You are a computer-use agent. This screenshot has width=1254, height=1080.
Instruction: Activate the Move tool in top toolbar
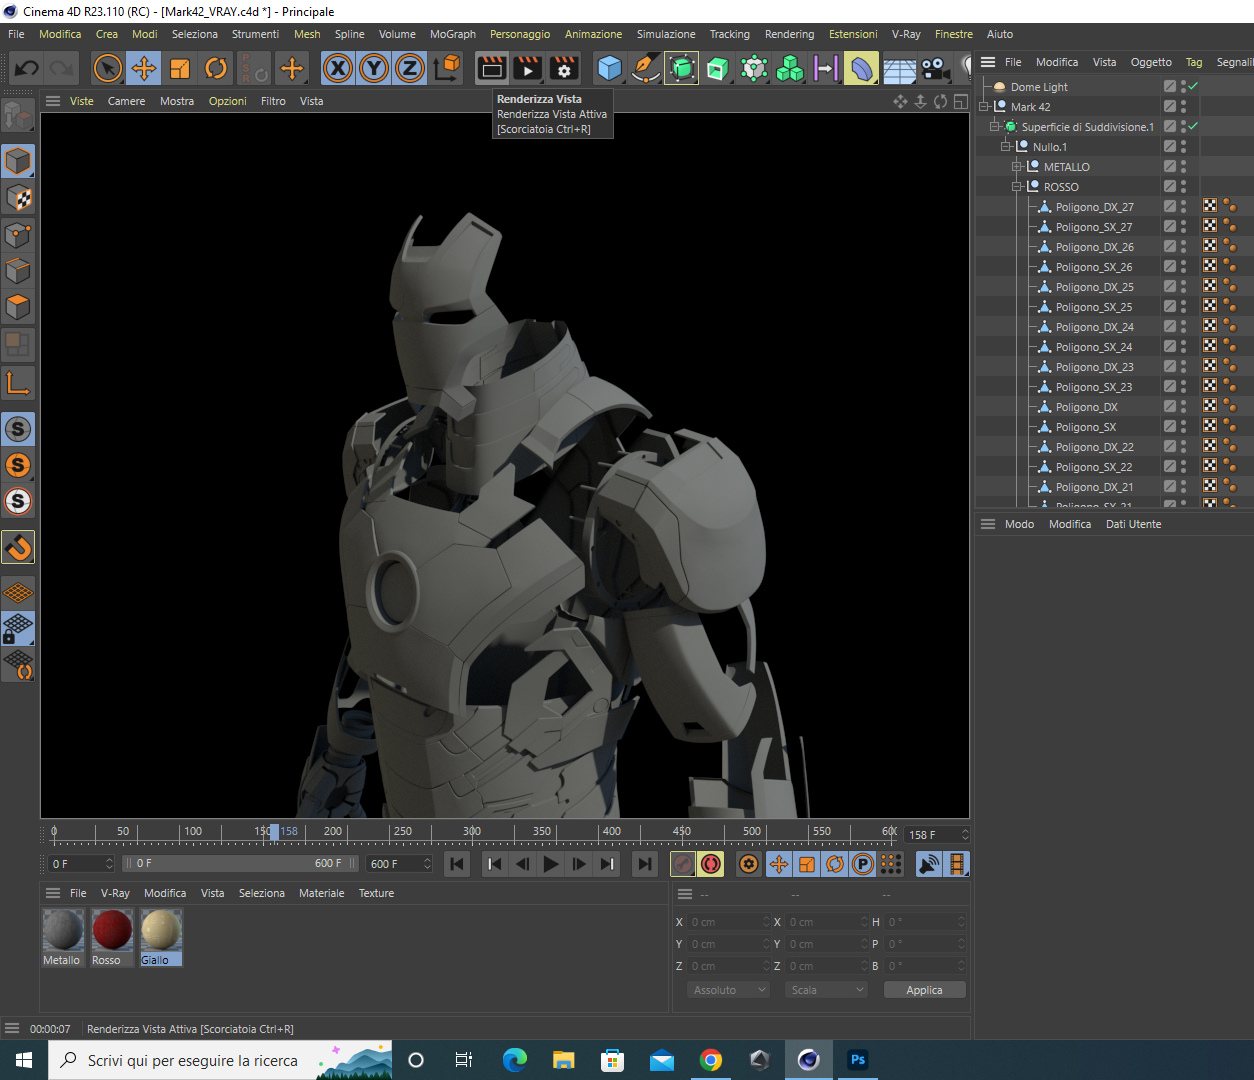pyautogui.click(x=144, y=68)
